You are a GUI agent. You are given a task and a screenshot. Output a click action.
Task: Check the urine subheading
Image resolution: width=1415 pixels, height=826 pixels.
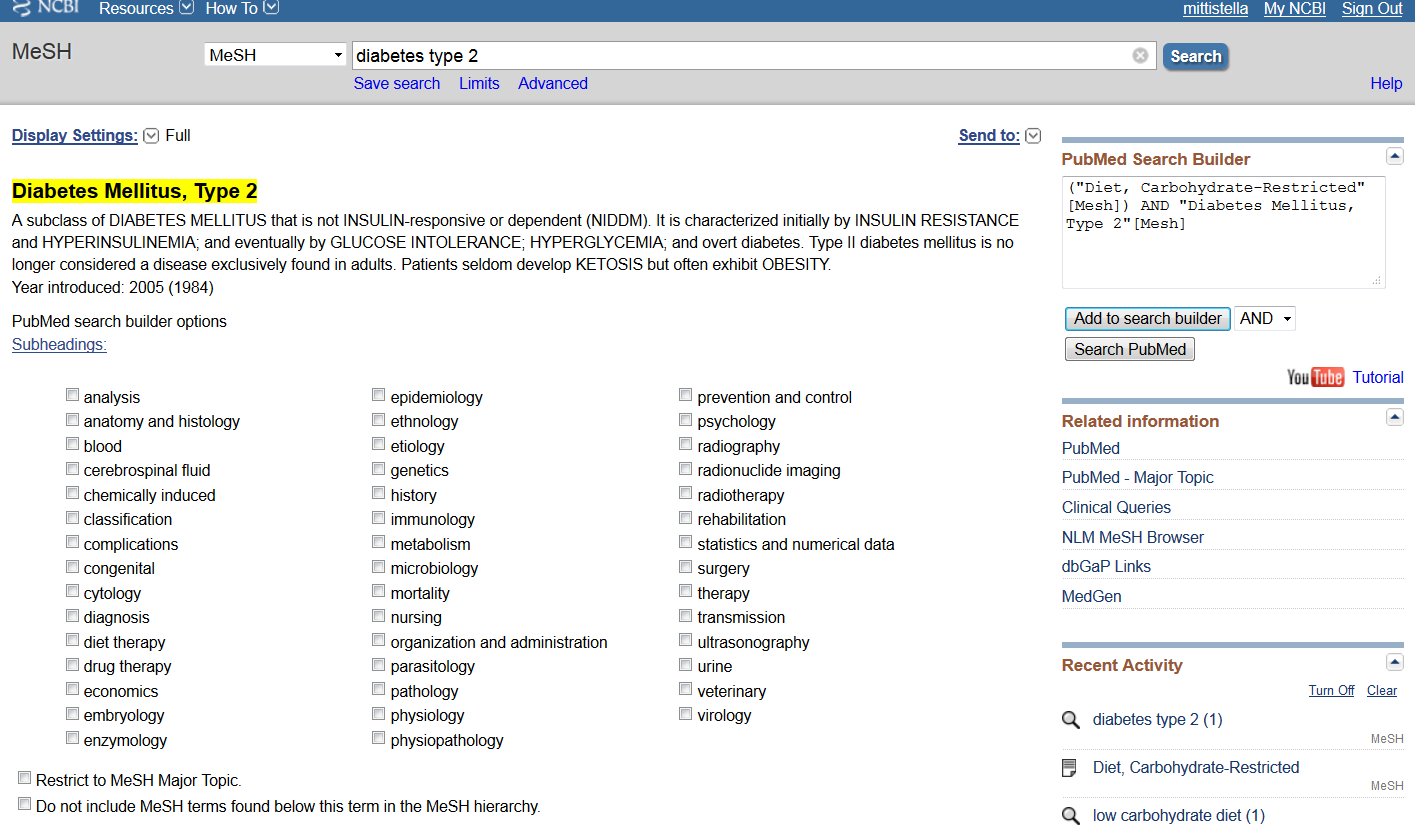click(x=686, y=665)
